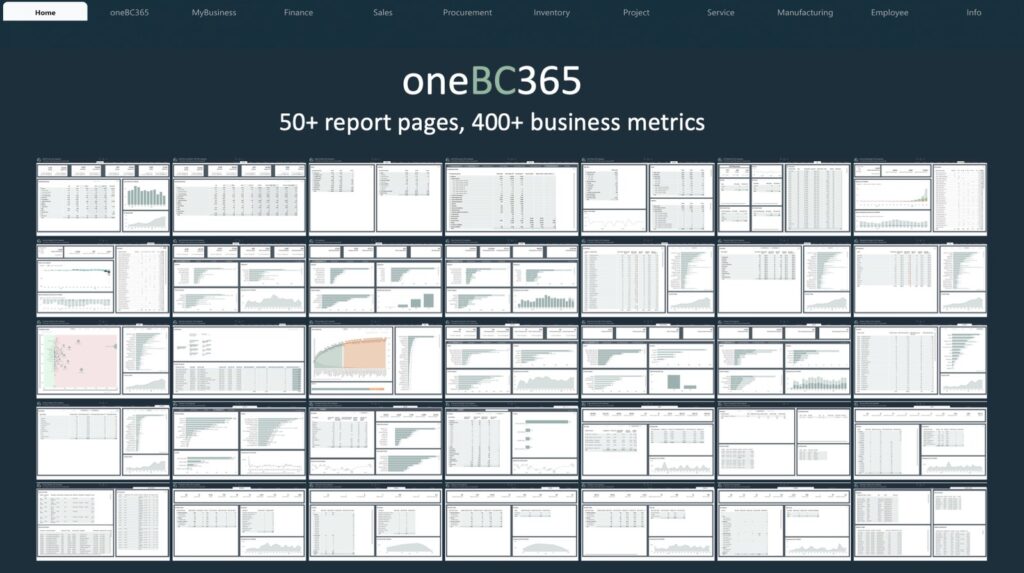Open the last thumbnail in the top row
This screenshot has width=1024, height=573.
click(x=920, y=197)
